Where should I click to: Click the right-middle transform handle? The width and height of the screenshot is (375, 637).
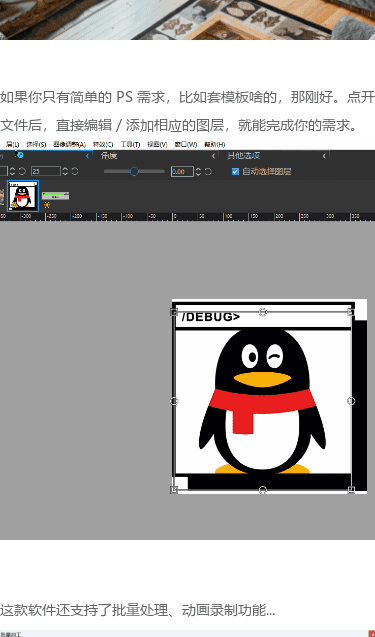(x=351, y=401)
